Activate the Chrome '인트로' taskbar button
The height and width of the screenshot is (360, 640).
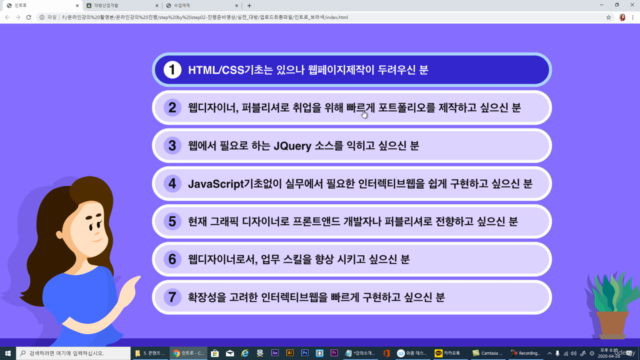coord(188,353)
